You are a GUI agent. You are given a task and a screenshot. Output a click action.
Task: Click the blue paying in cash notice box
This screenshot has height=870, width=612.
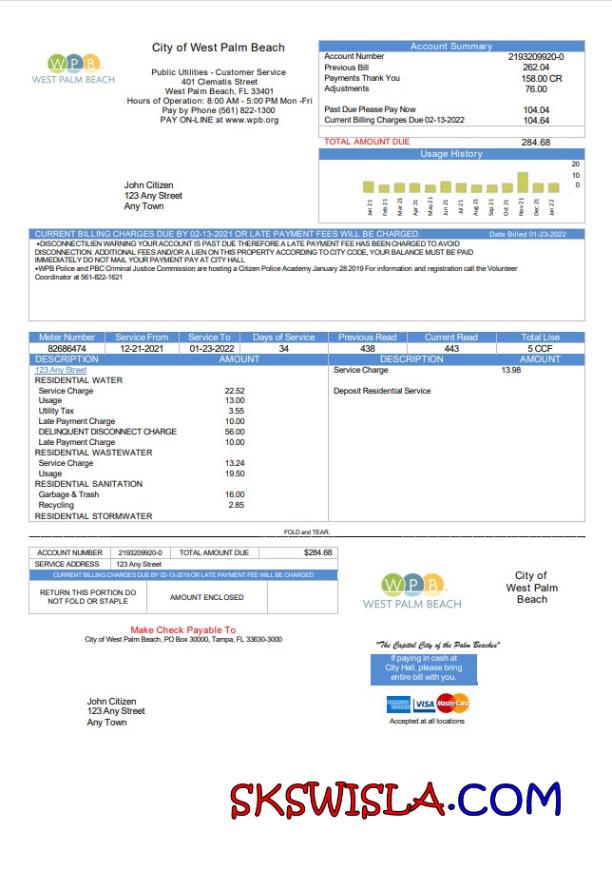(x=424, y=668)
